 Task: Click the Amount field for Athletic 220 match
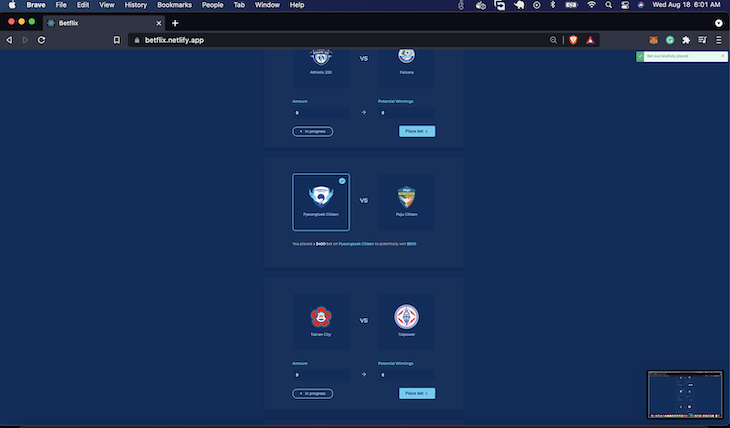(321, 113)
